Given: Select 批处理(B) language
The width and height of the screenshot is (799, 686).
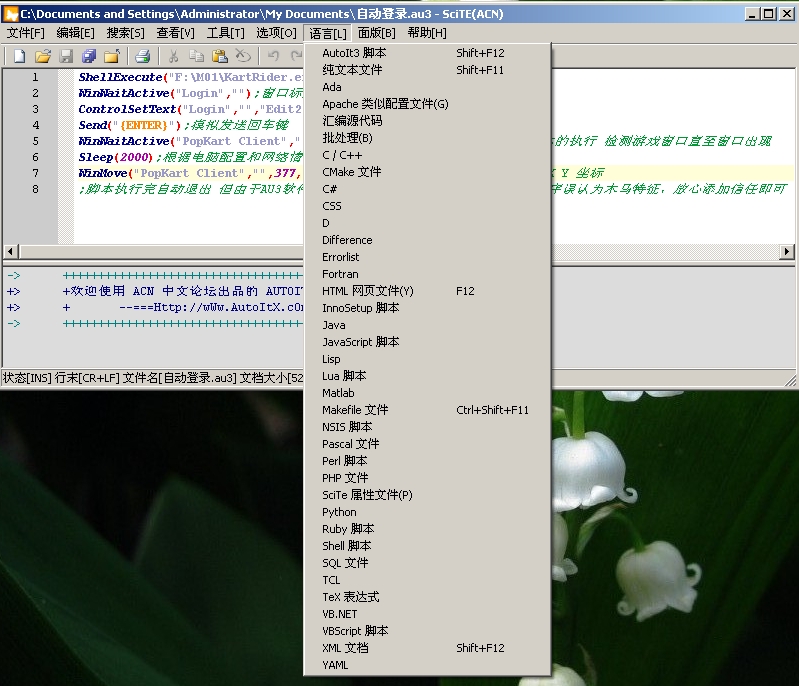Looking at the screenshot, I should click(427, 138).
